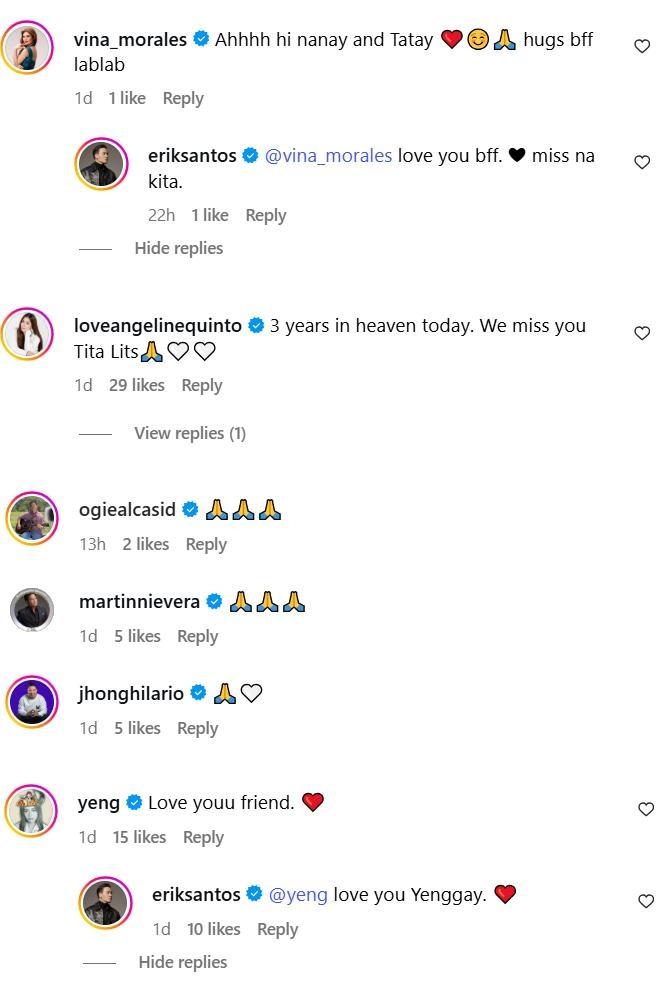Like loveangelinequinto's comment with the heart

(x=642, y=333)
